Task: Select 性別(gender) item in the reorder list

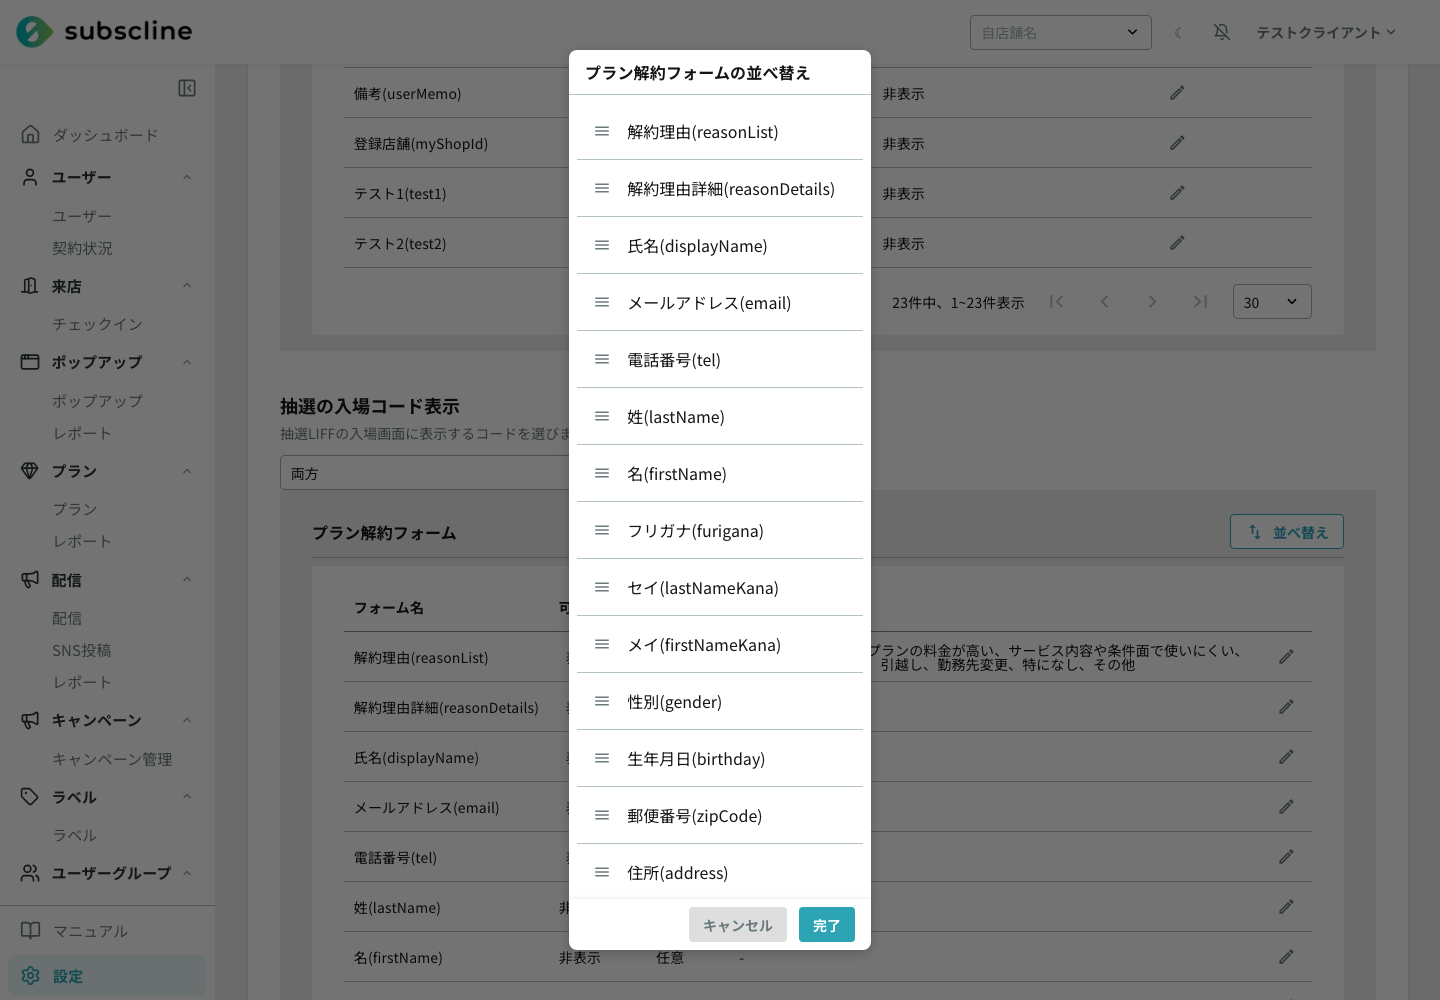Action: pyautogui.click(x=720, y=701)
